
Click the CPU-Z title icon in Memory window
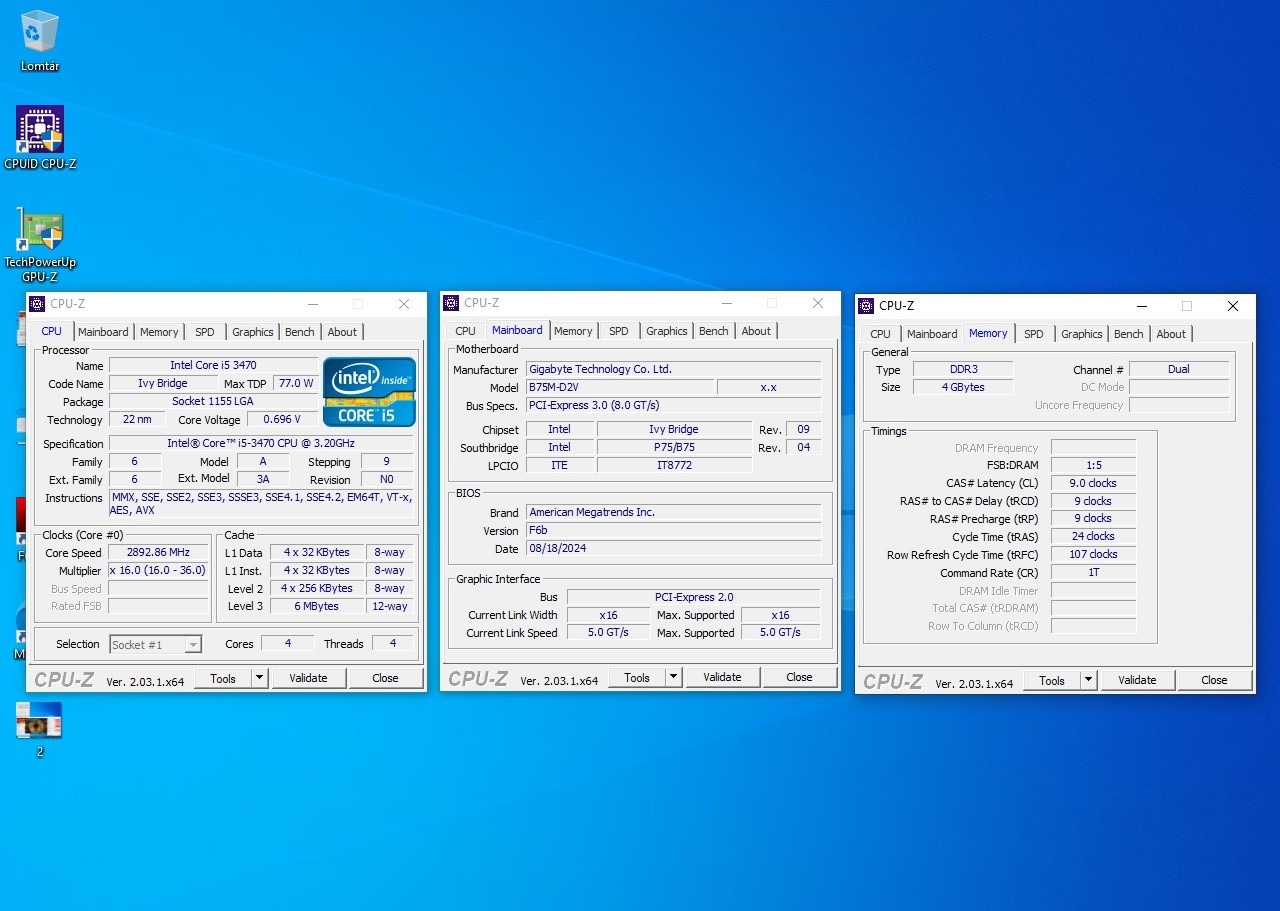pyautogui.click(x=866, y=306)
